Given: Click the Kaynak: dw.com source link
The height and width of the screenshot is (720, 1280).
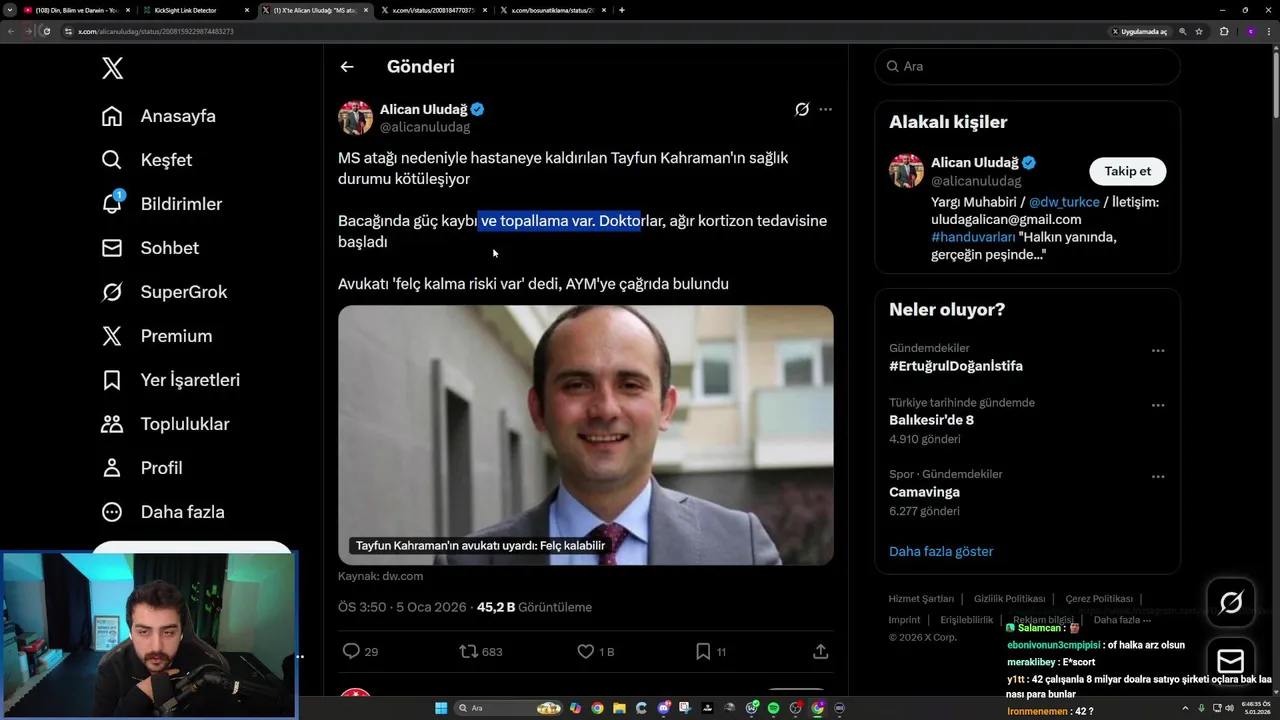Looking at the screenshot, I should pyautogui.click(x=380, y=576).
